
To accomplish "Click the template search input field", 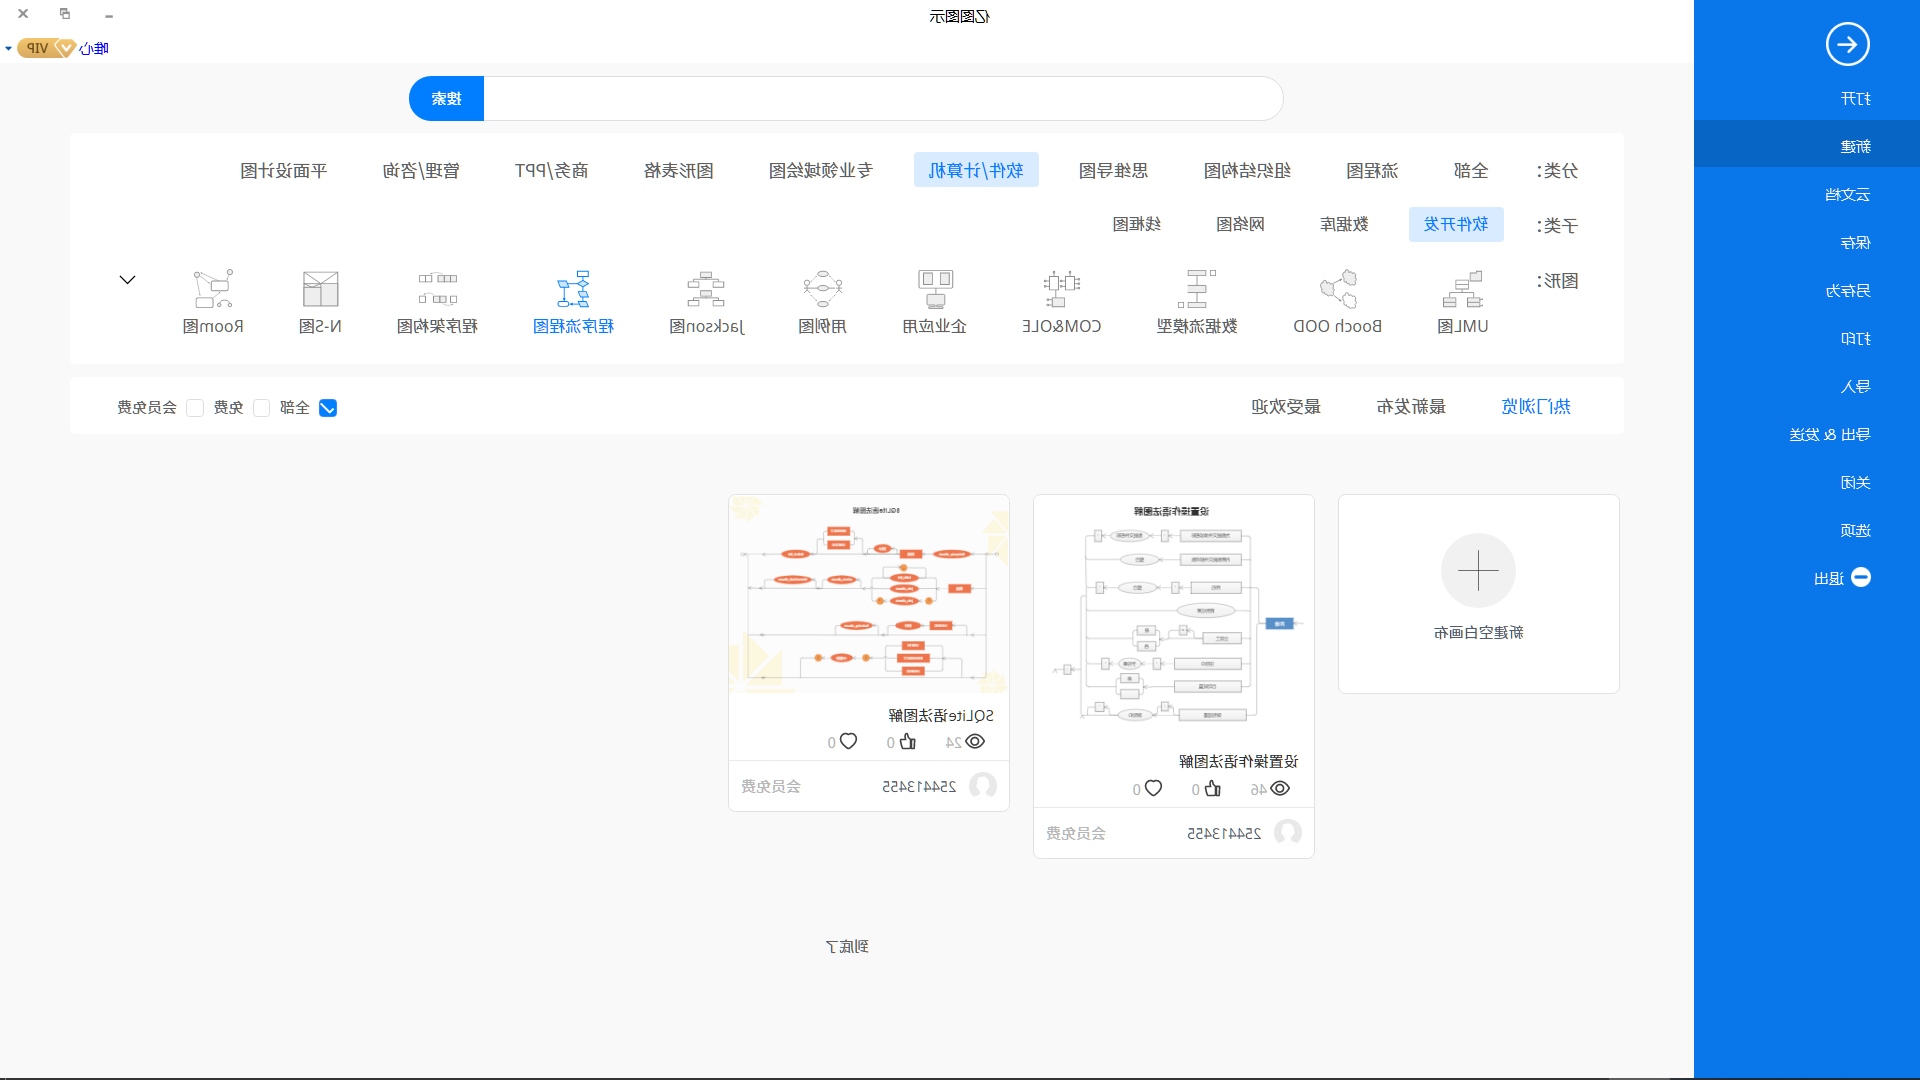I will 883,98.
